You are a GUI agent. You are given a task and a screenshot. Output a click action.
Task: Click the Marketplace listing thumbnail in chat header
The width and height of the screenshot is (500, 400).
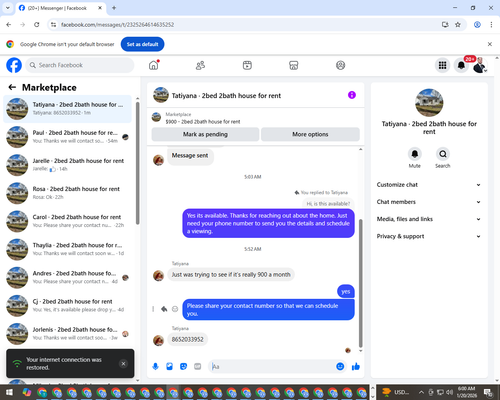coord(156,117)
